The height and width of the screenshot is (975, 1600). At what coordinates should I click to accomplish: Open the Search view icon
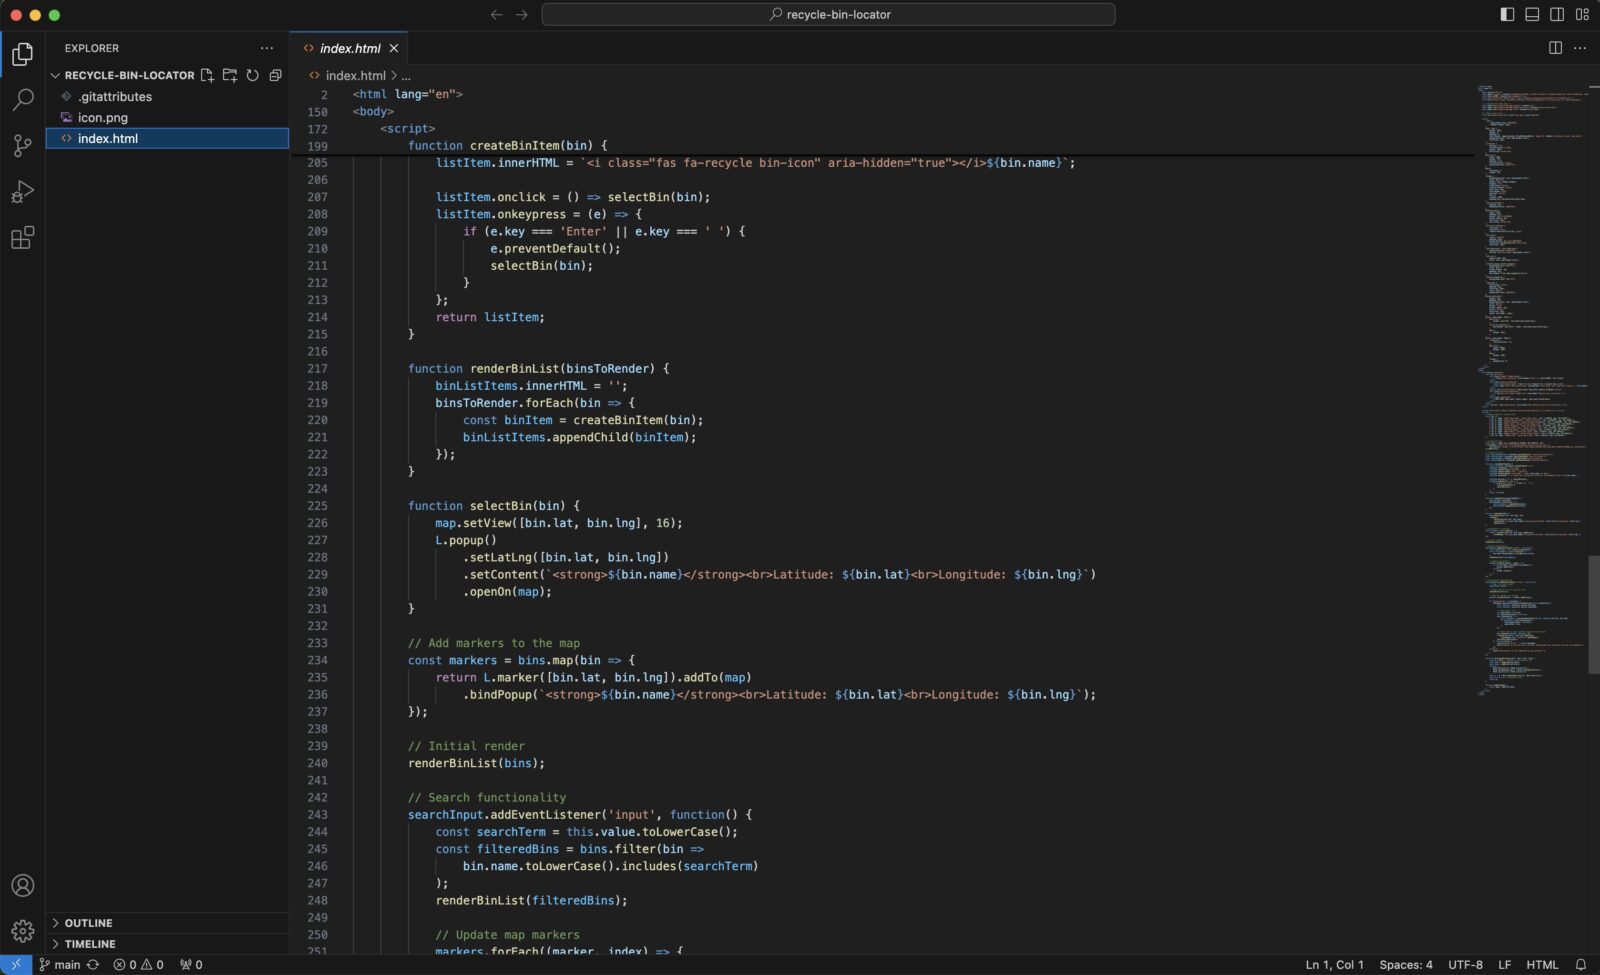tap(22, 100)
